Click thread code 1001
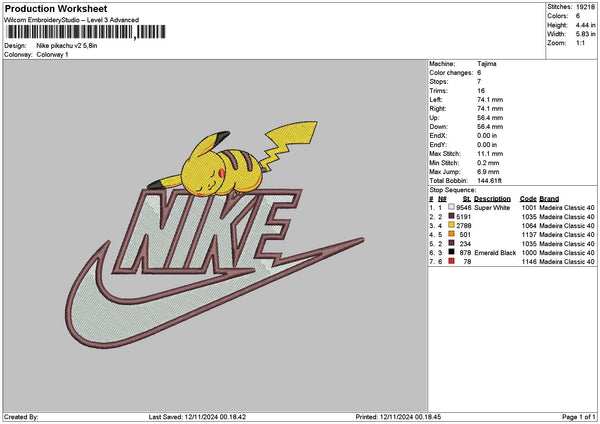Screen dimensions: 600x424 (529, 208)
